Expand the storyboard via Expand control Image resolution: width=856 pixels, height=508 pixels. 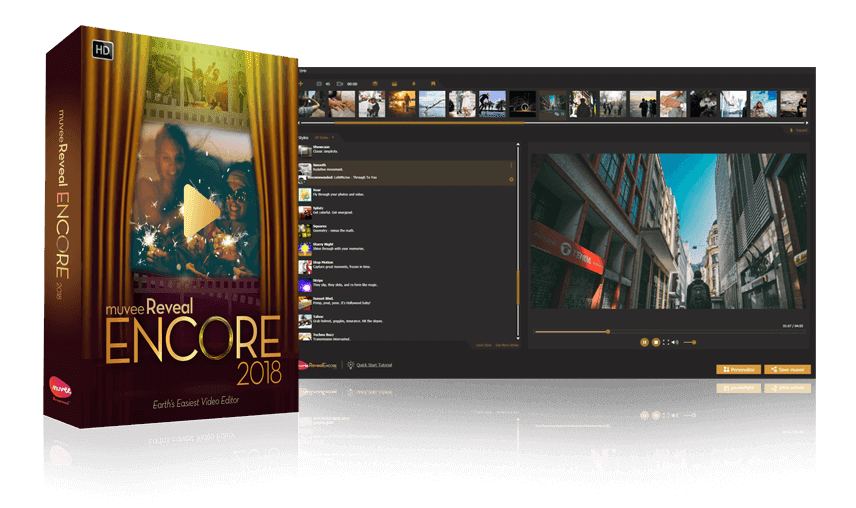[799, 130]
